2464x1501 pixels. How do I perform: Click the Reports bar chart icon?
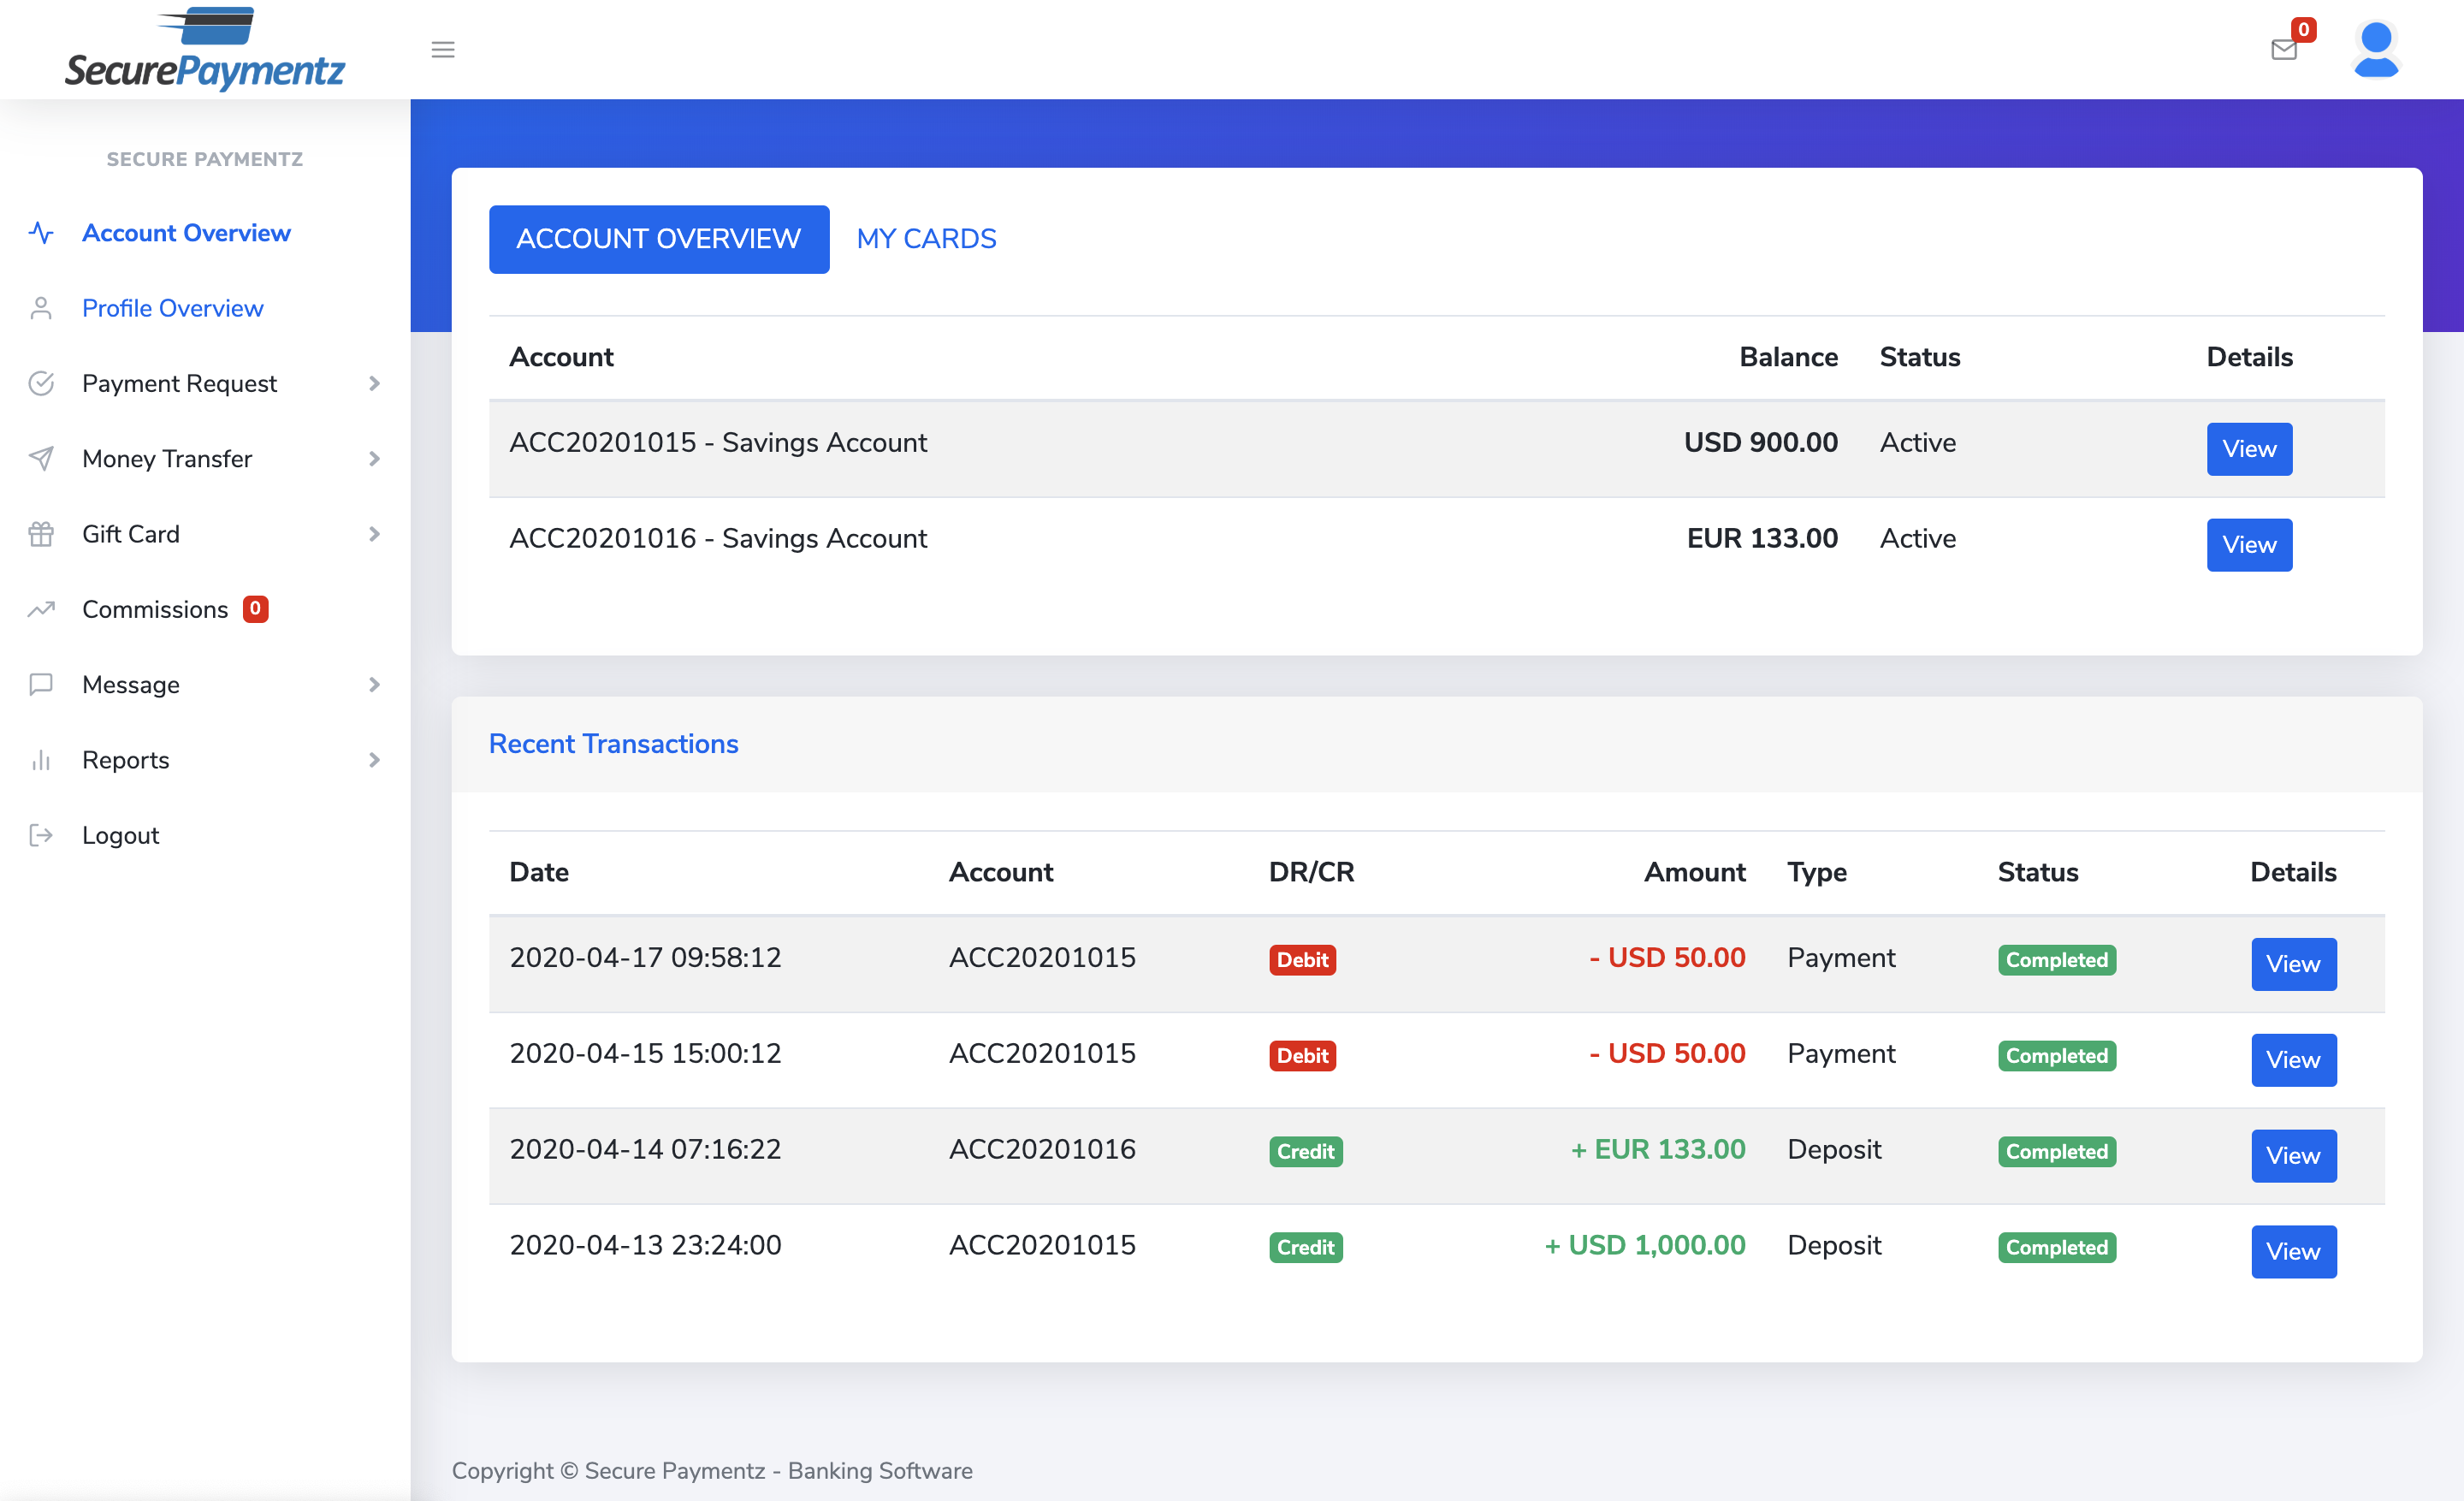pos(41,760)
